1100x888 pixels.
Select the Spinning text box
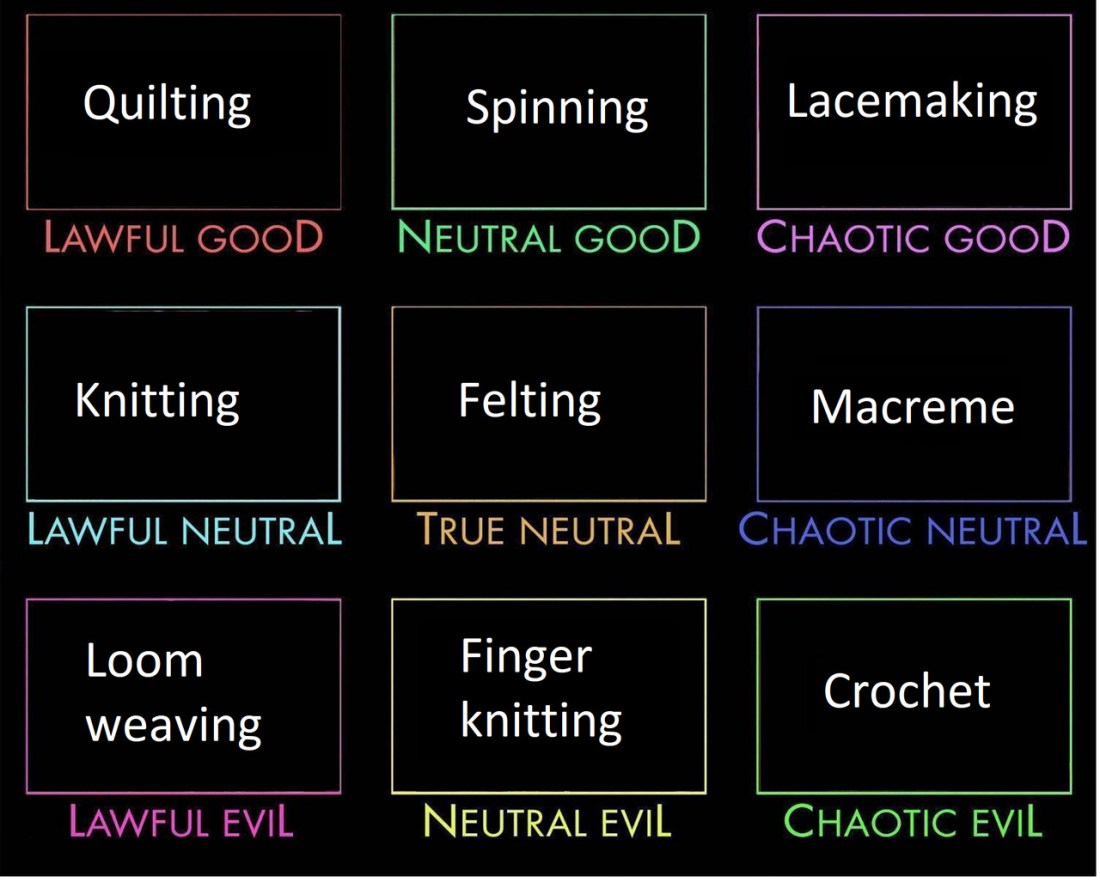tap(557, 108)
